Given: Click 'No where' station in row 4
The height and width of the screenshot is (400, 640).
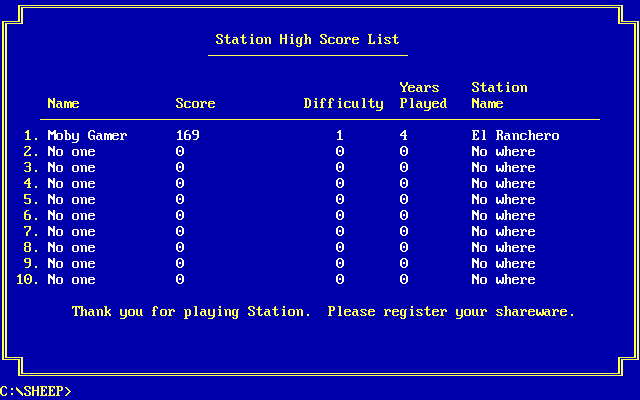Looking at the screenshot, I should pyautogui.click(x=503, y=183).
